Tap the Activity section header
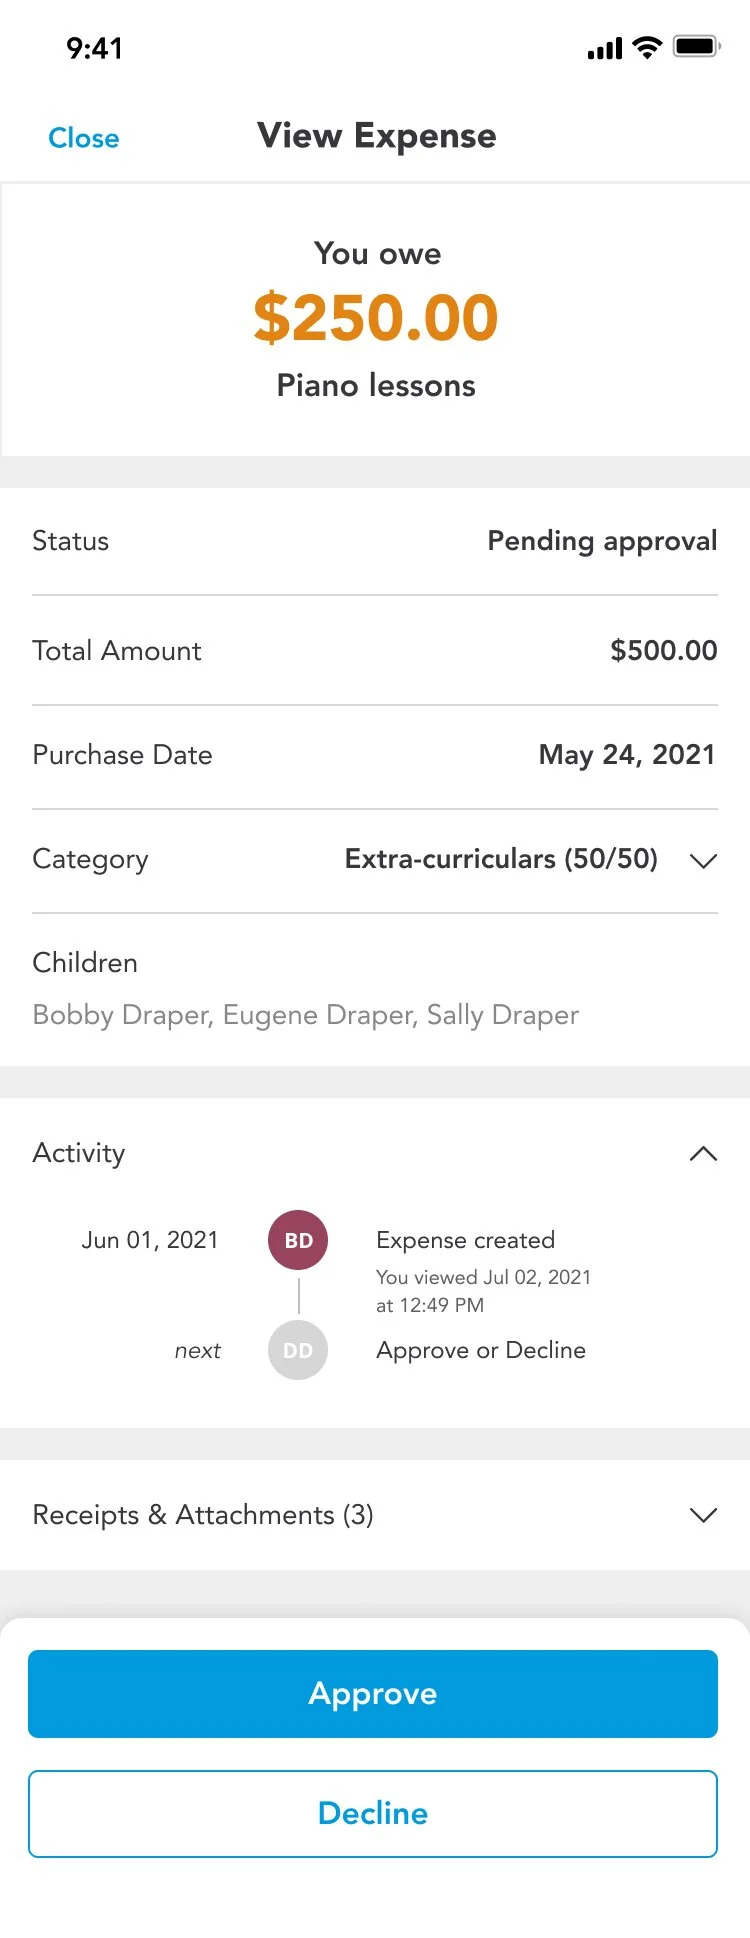750x1938 pixels. (375, 1153)
